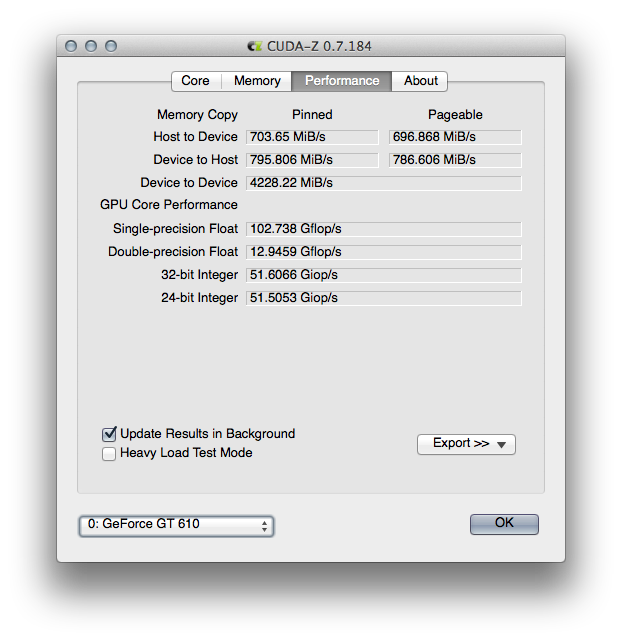
Task: Click the CUDA-Z 0.7.184 window title
Action: click(319, 46)
